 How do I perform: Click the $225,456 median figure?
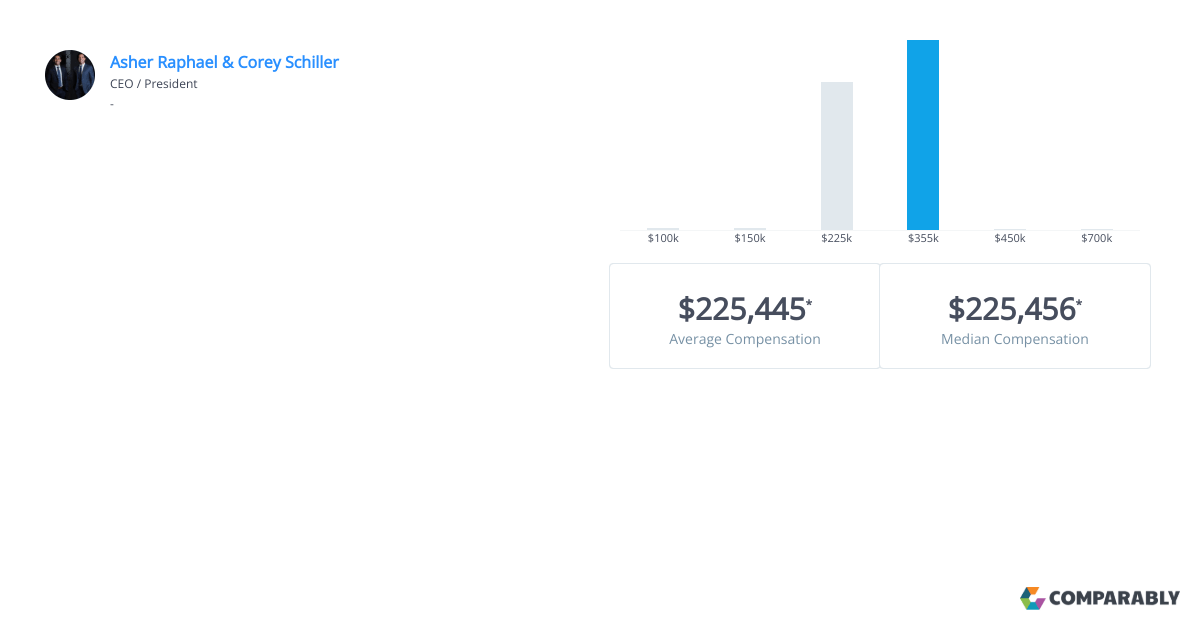click(1012, 309)
